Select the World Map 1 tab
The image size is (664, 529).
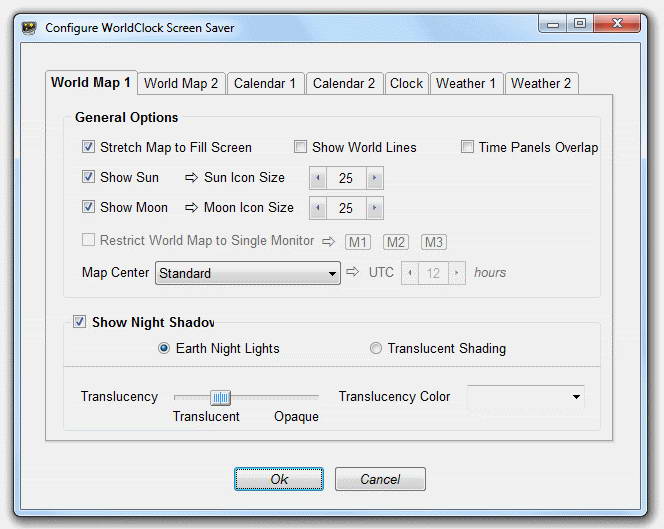coord(91,82)
